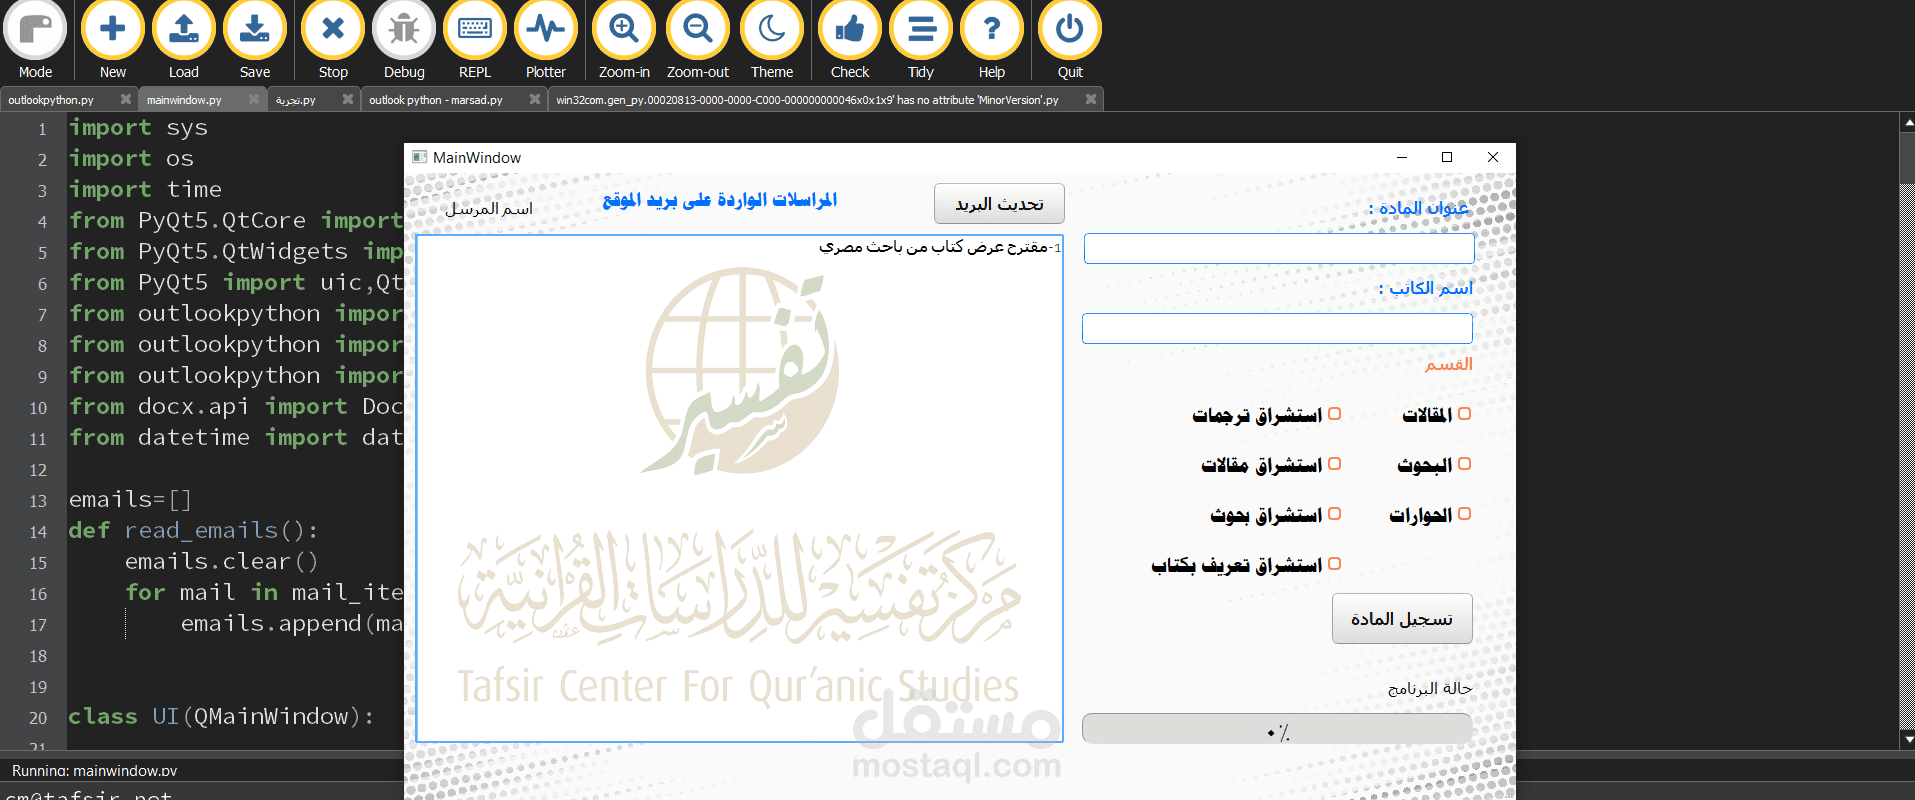Image resolution: width=1915 pixels, height=800 pixels.
Task: Quit the Mu editor
Action: (1070, 41)
